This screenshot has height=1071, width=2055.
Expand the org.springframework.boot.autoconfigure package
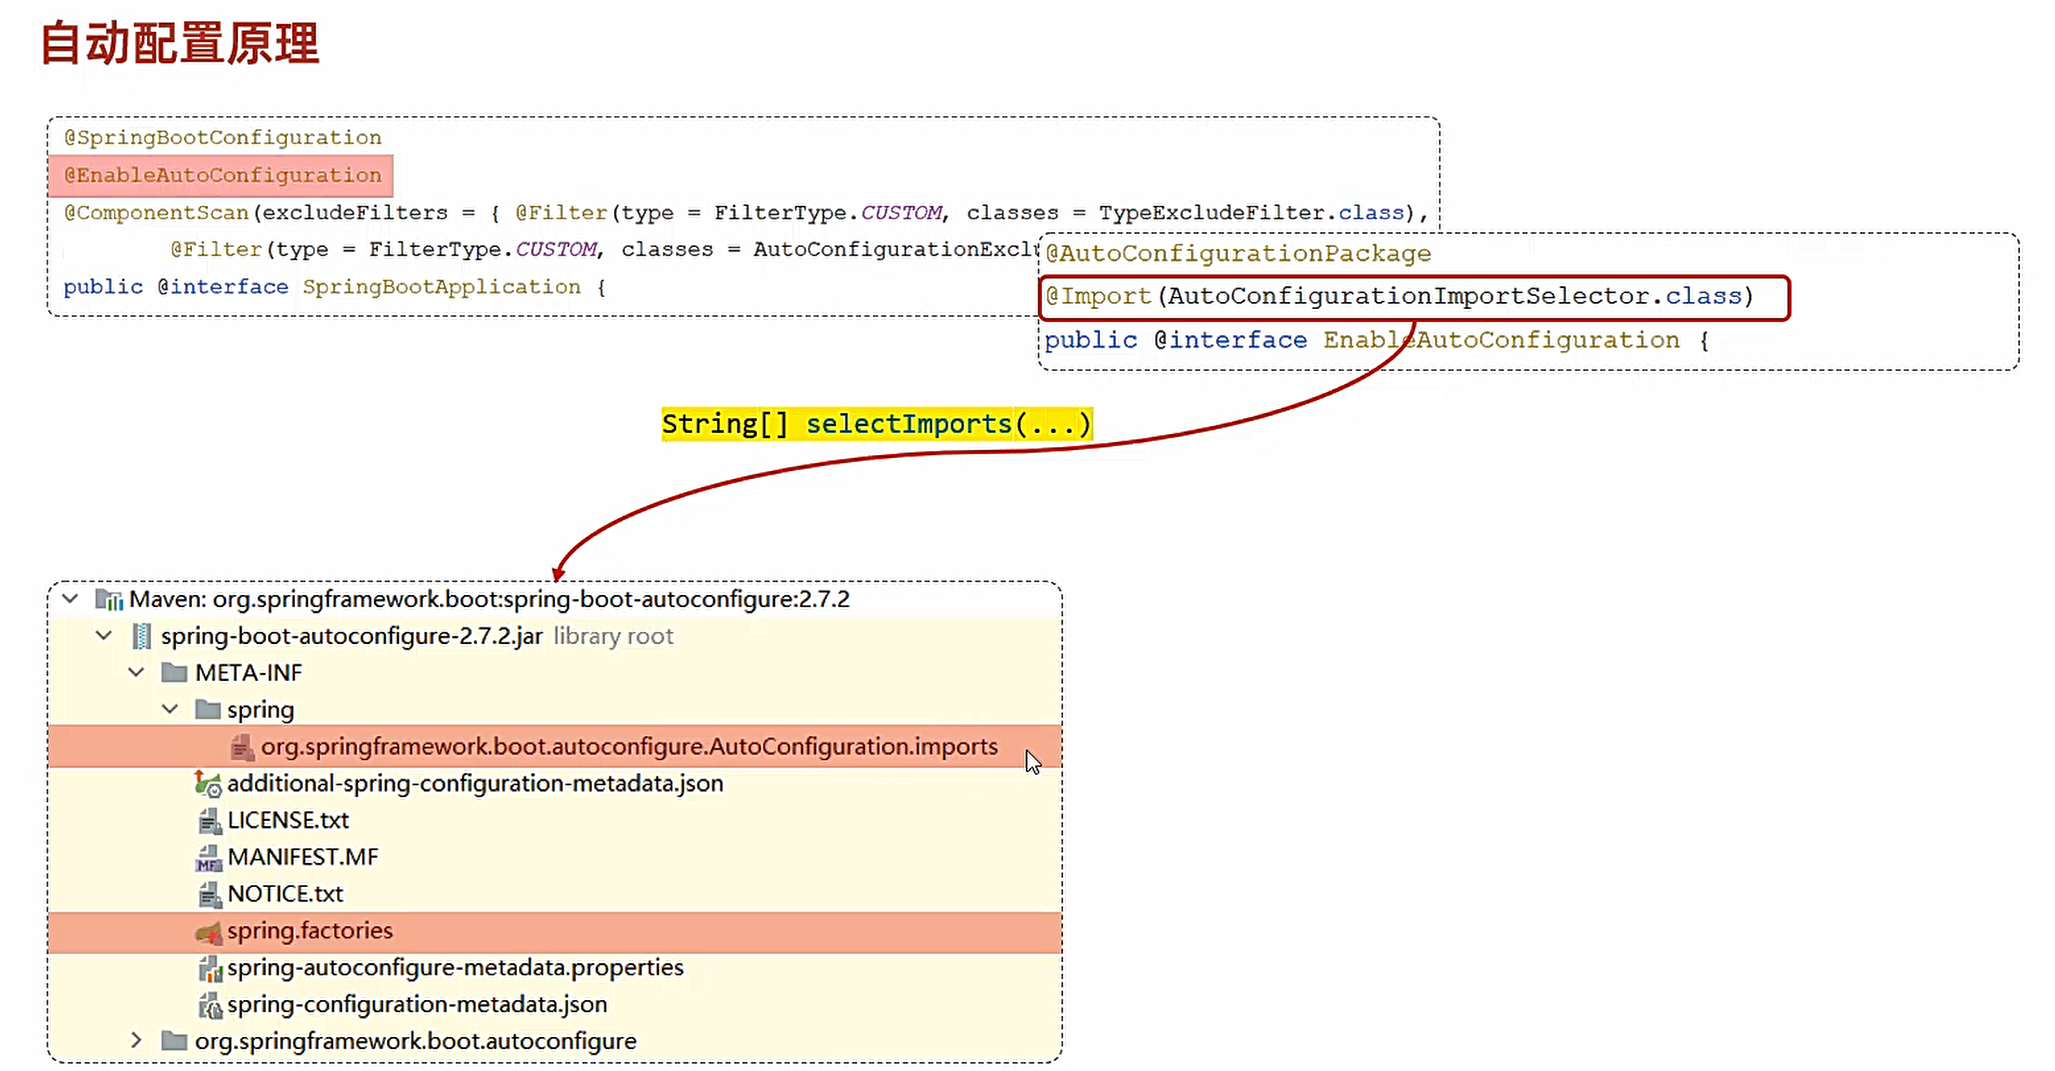tap(137, 1041)
